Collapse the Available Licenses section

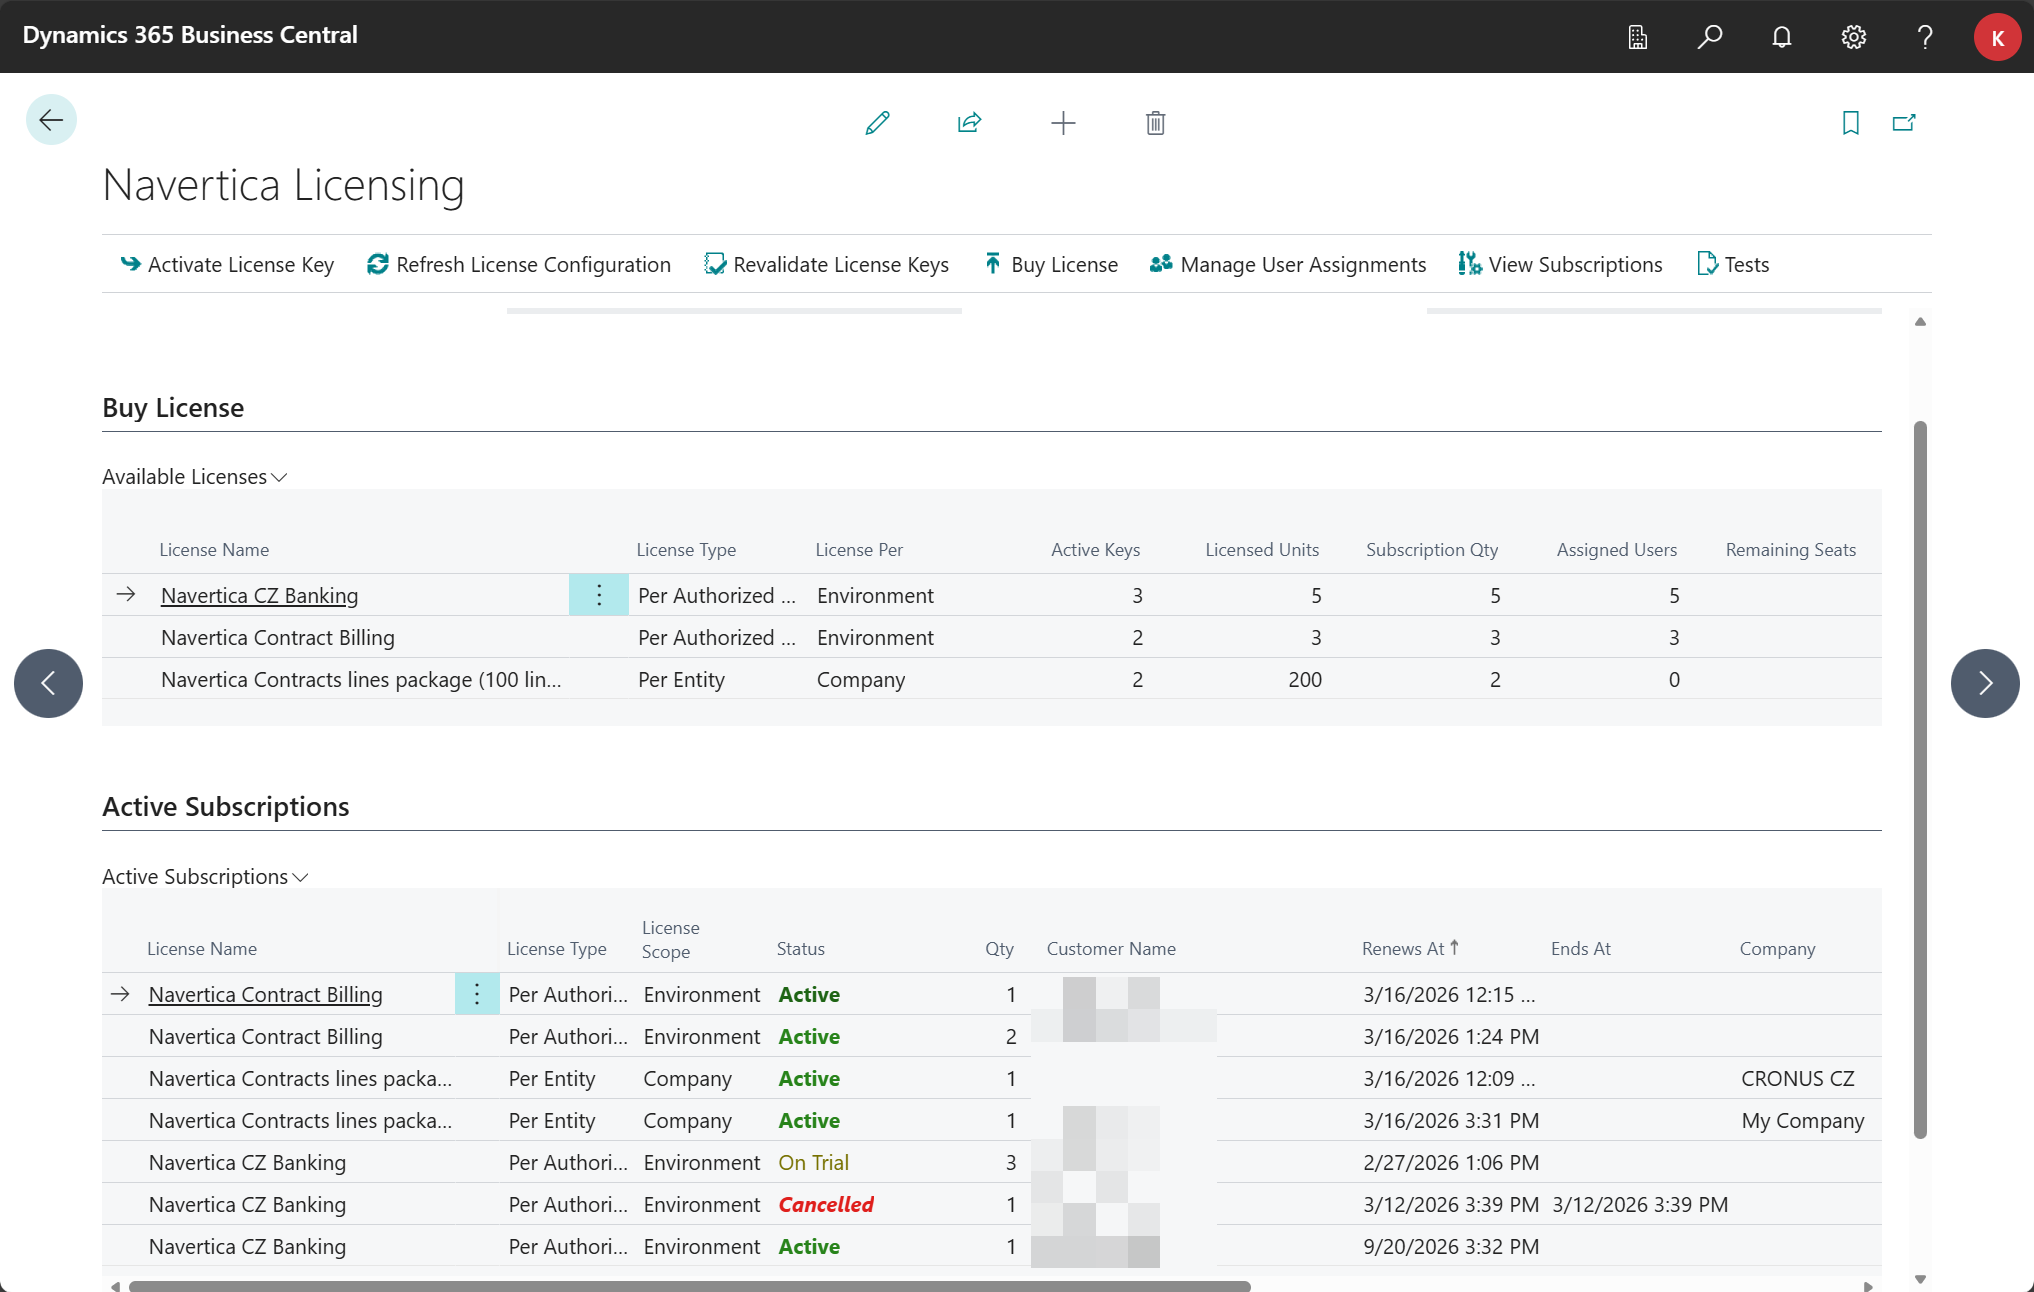279,476
